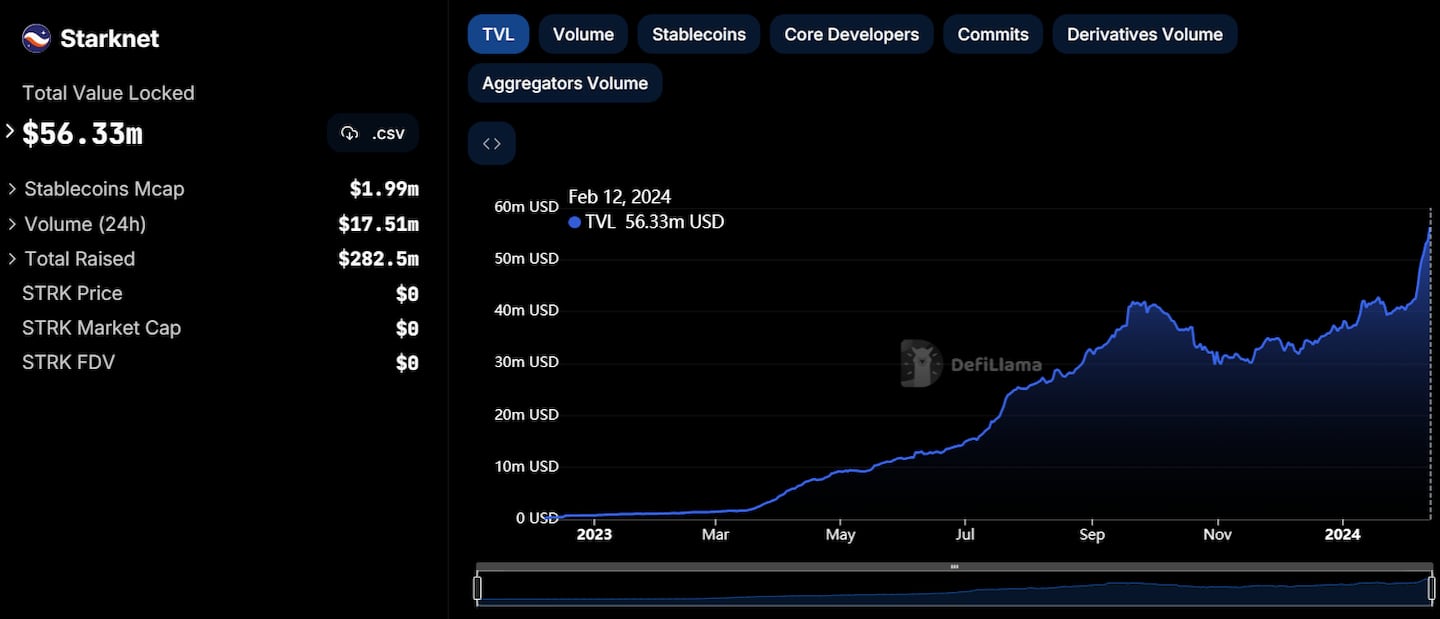Switch to the Commits tab
The image size is (1440, 619).
[x=993, y=34]
